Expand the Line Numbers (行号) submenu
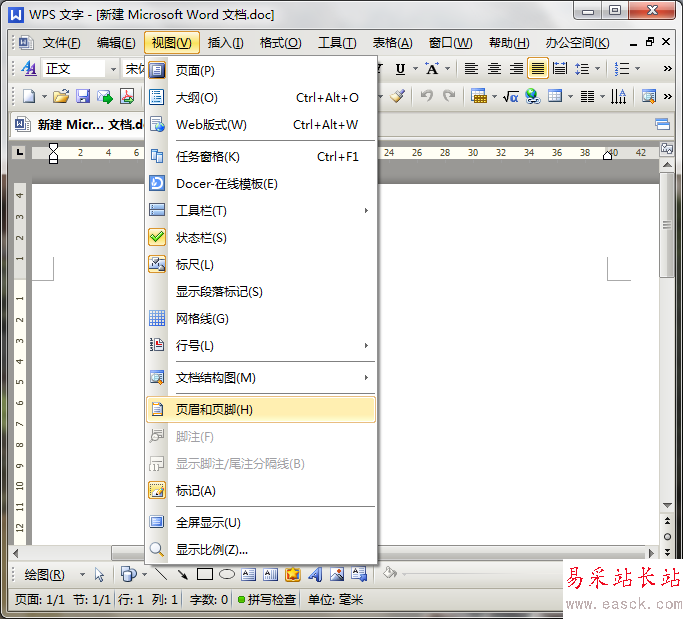Viewport: 683px width, 619px height. click(x=261, y=346)
